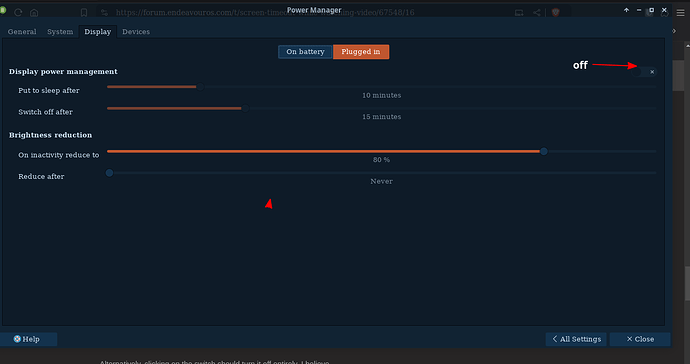
Task: Open the browser hamburger menu
Action: click(680, 13)
